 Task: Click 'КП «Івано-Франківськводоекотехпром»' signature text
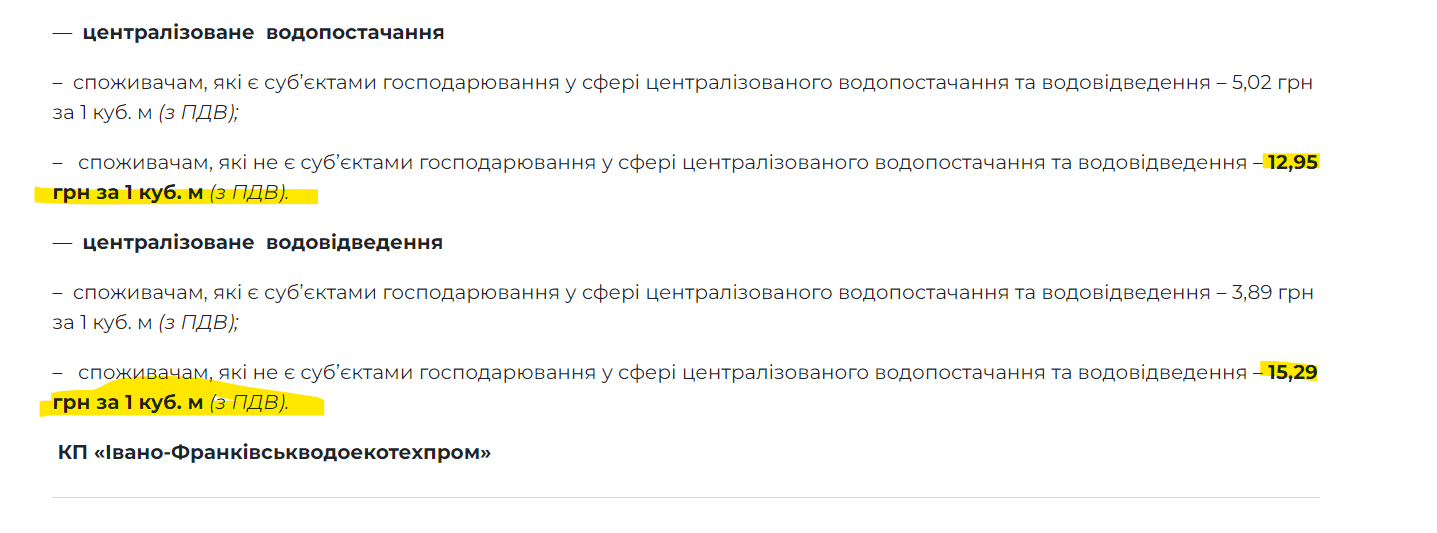point(274,453)
